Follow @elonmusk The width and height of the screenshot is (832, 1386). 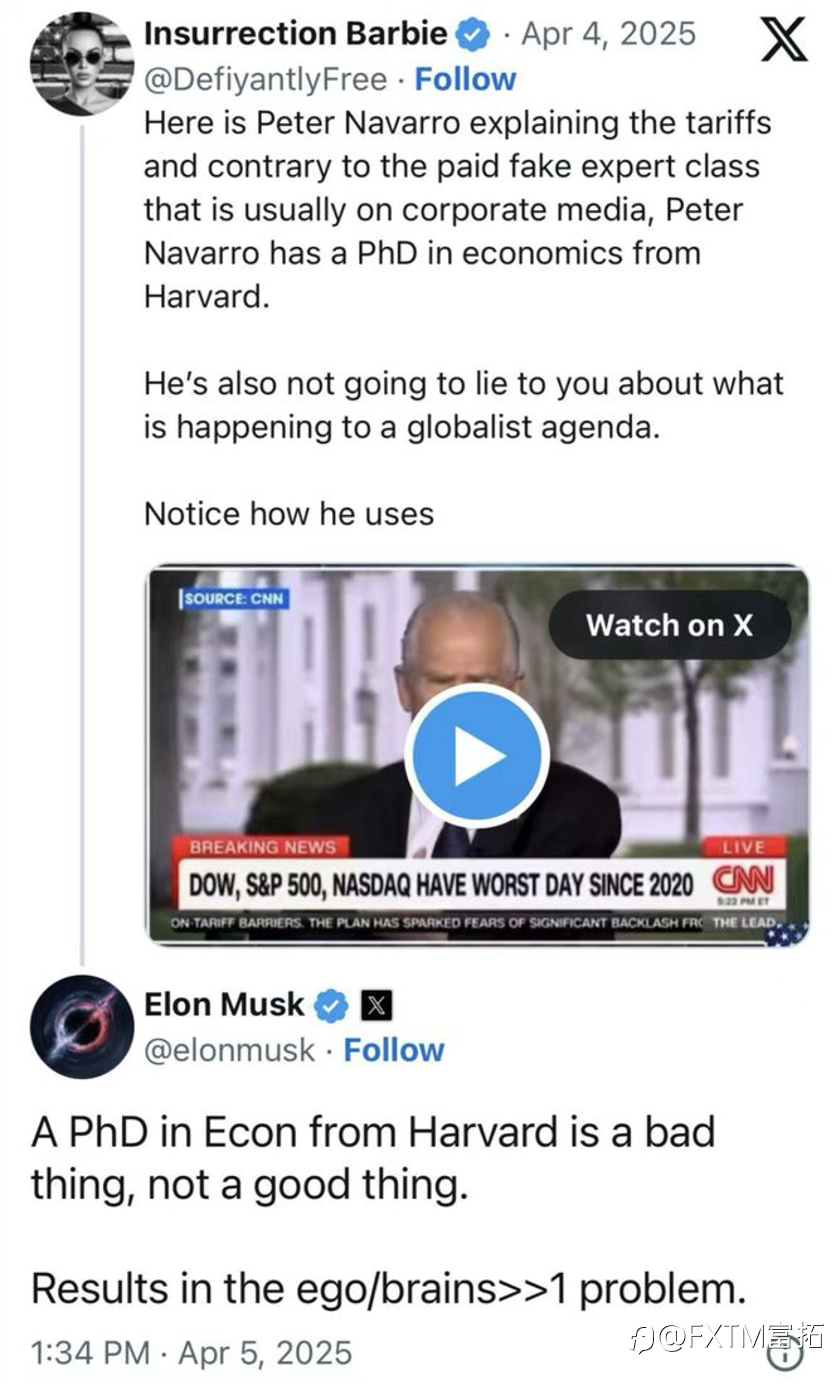(394, 1050)
